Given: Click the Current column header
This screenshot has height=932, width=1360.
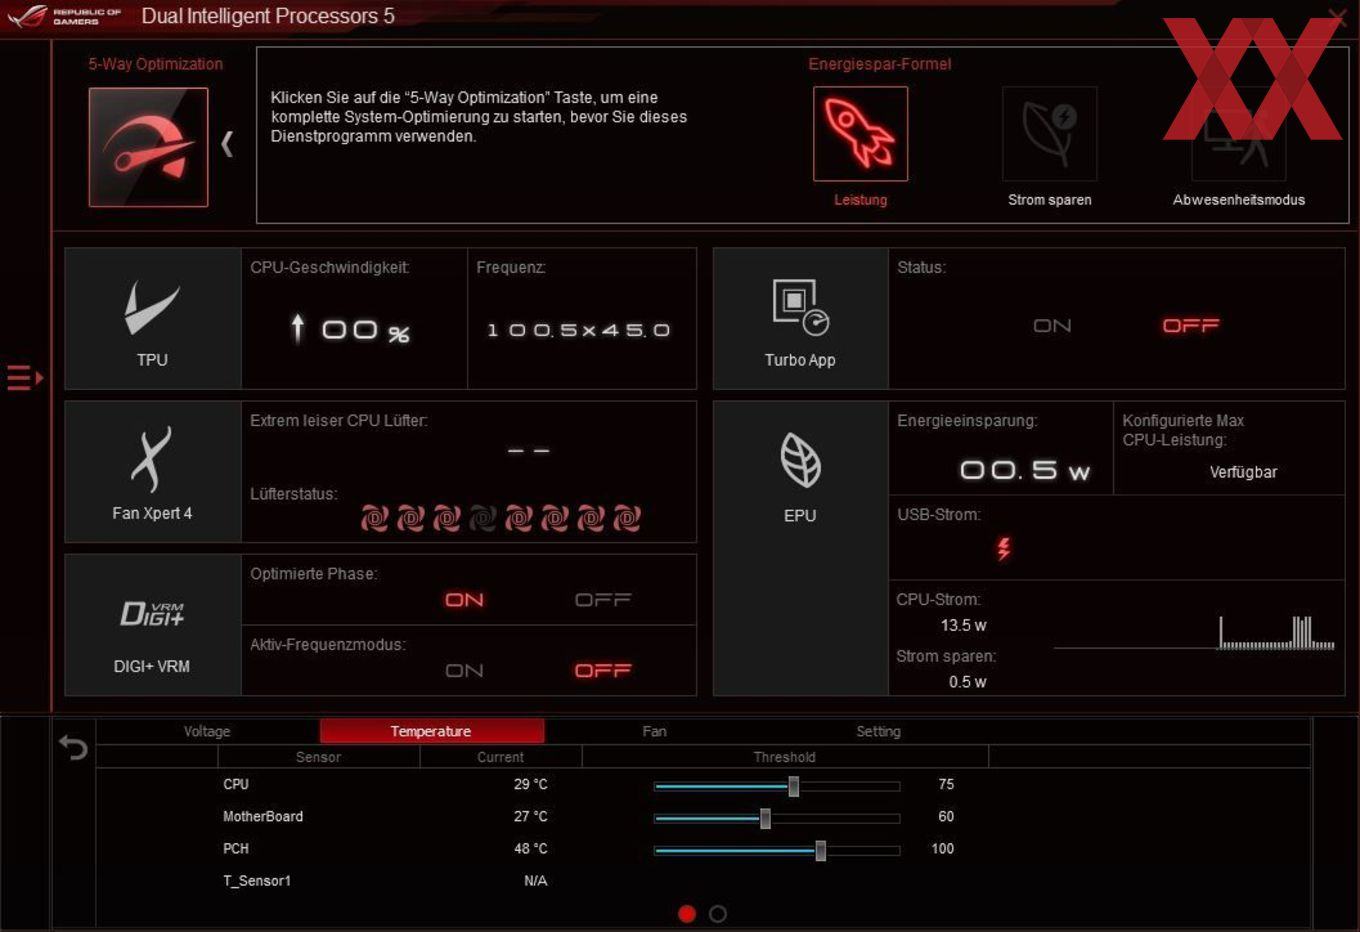Looking at the screenshot, I should [500, 757].
